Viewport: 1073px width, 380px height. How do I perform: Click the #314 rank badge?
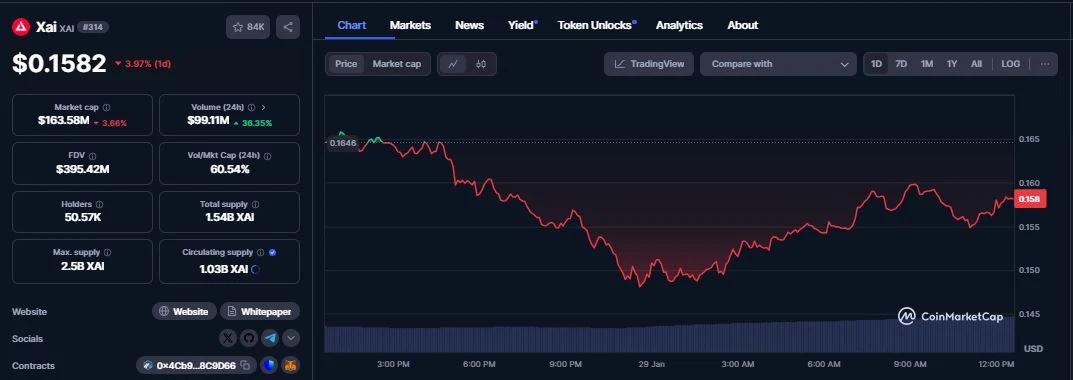click(92, 27)
